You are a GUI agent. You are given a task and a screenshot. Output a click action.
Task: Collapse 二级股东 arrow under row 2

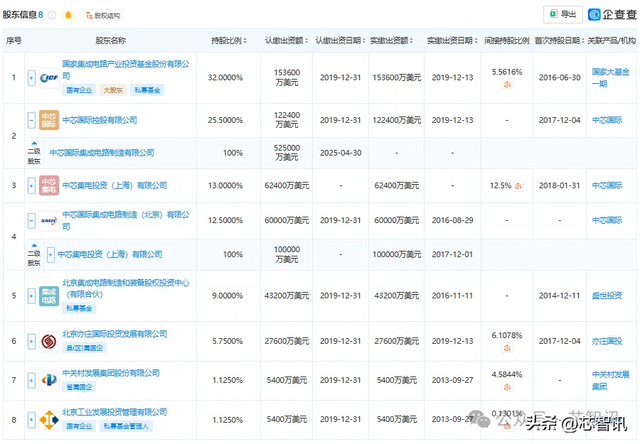[x=34, y=143]
